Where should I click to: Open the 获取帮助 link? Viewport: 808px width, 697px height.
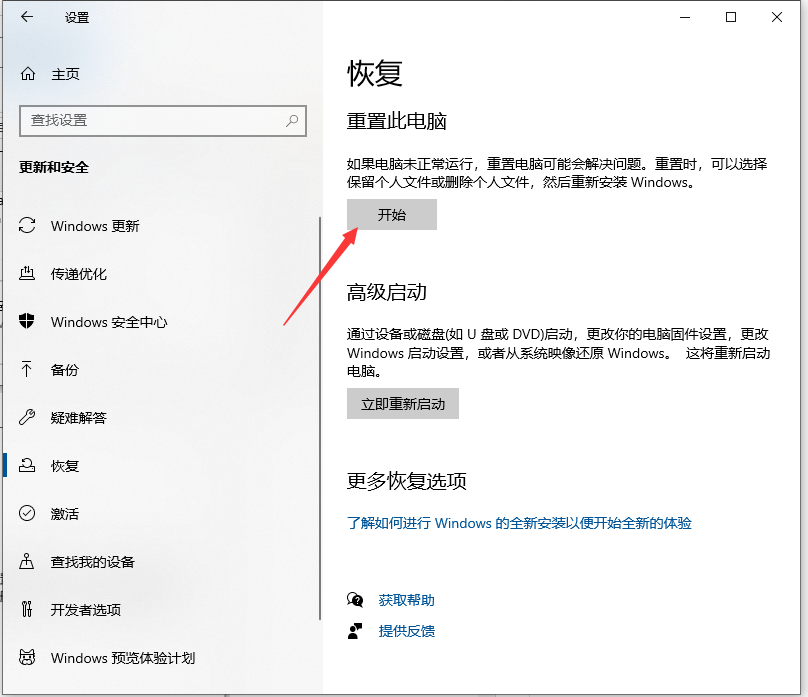pos(406,601)
